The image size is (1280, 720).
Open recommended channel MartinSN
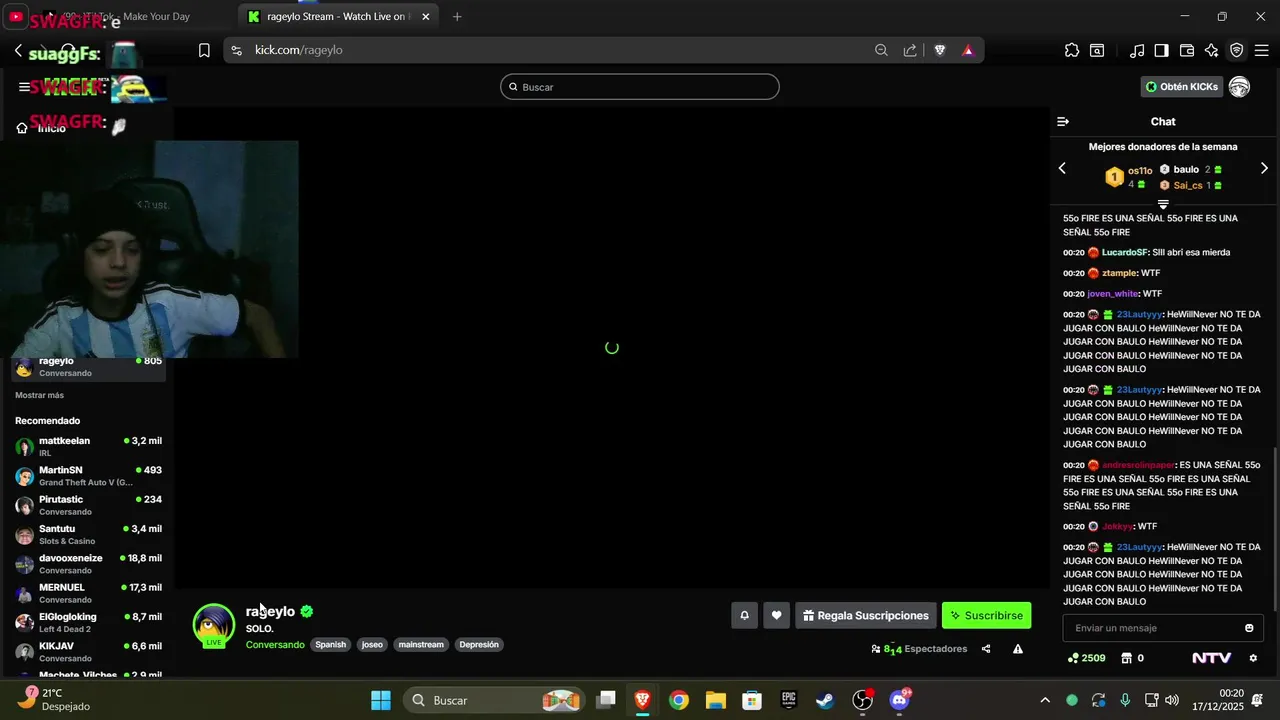(88, 476)
